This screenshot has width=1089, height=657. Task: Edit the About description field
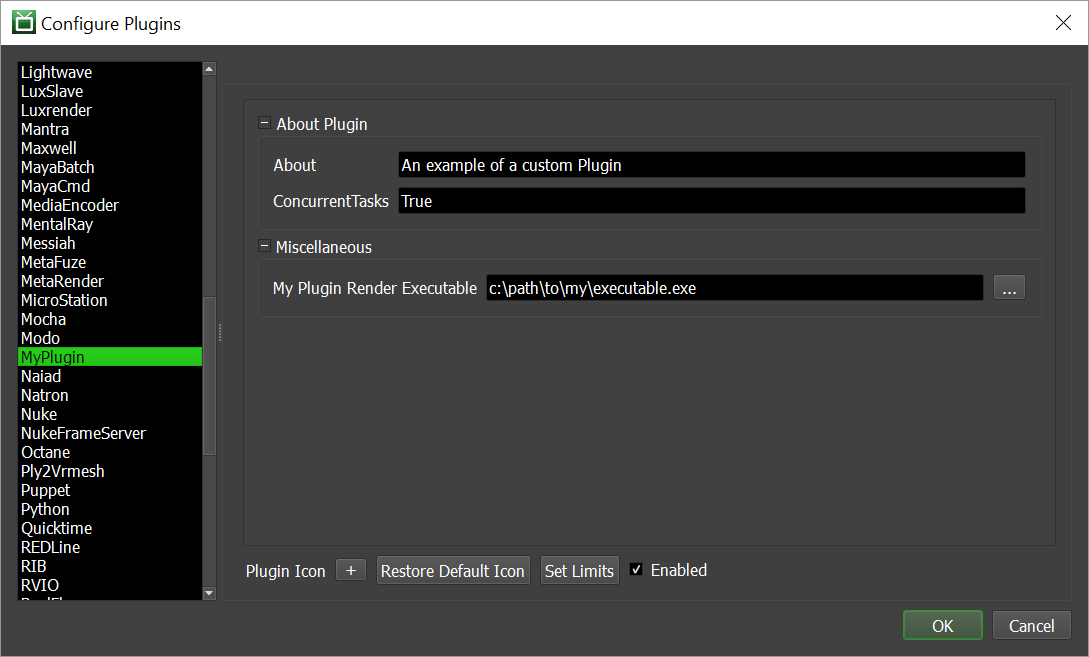[x=710, y=164]
